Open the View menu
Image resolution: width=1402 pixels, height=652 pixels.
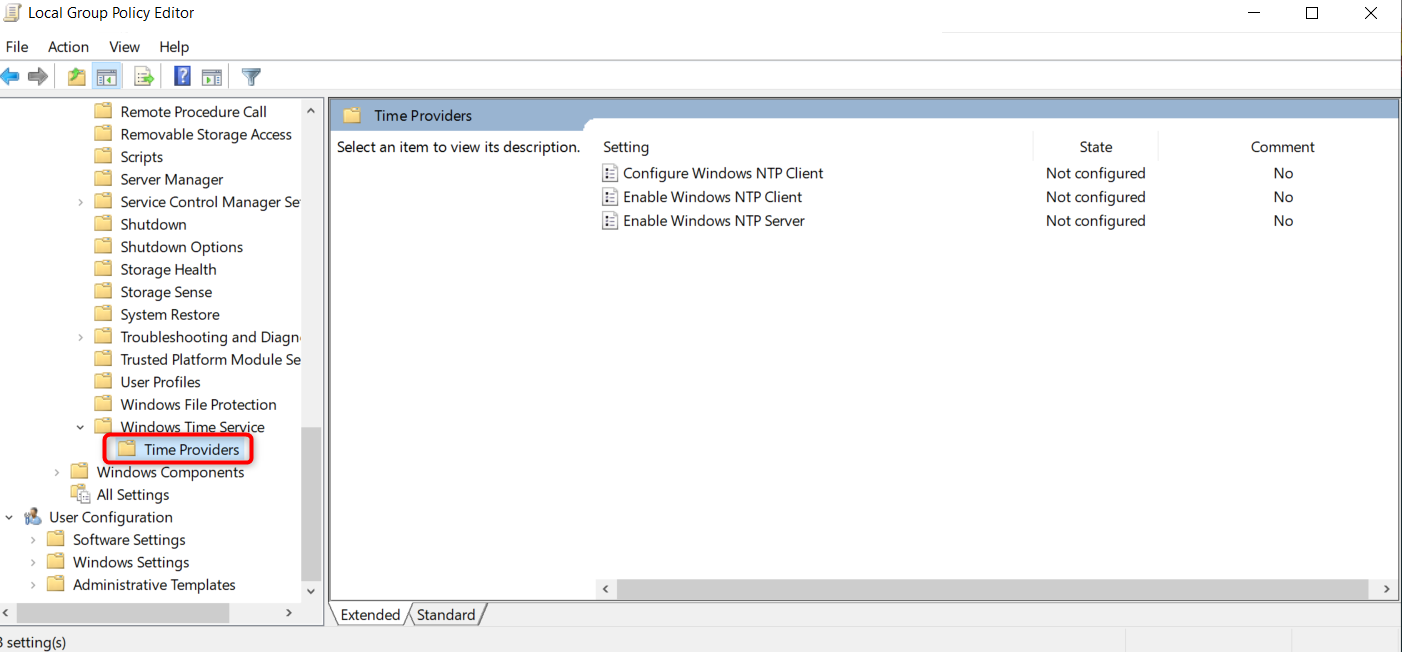point(124,47)
